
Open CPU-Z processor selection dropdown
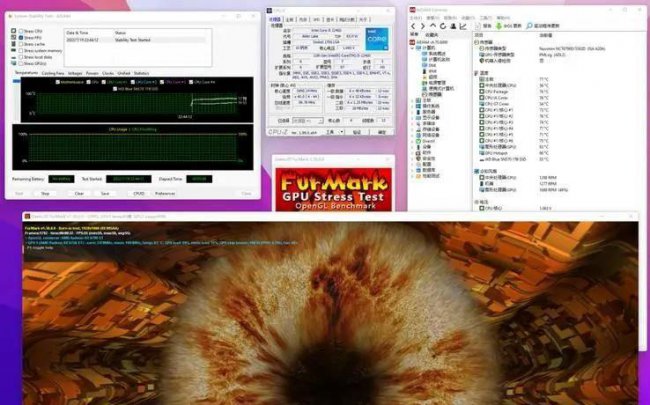pos(307,121)
